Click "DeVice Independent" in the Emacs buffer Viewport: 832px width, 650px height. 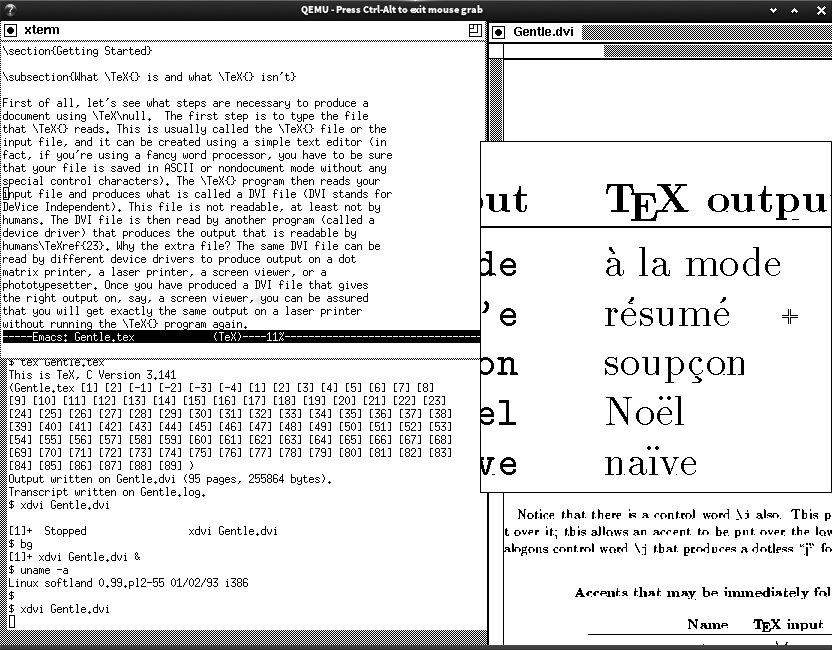[57, 207]
